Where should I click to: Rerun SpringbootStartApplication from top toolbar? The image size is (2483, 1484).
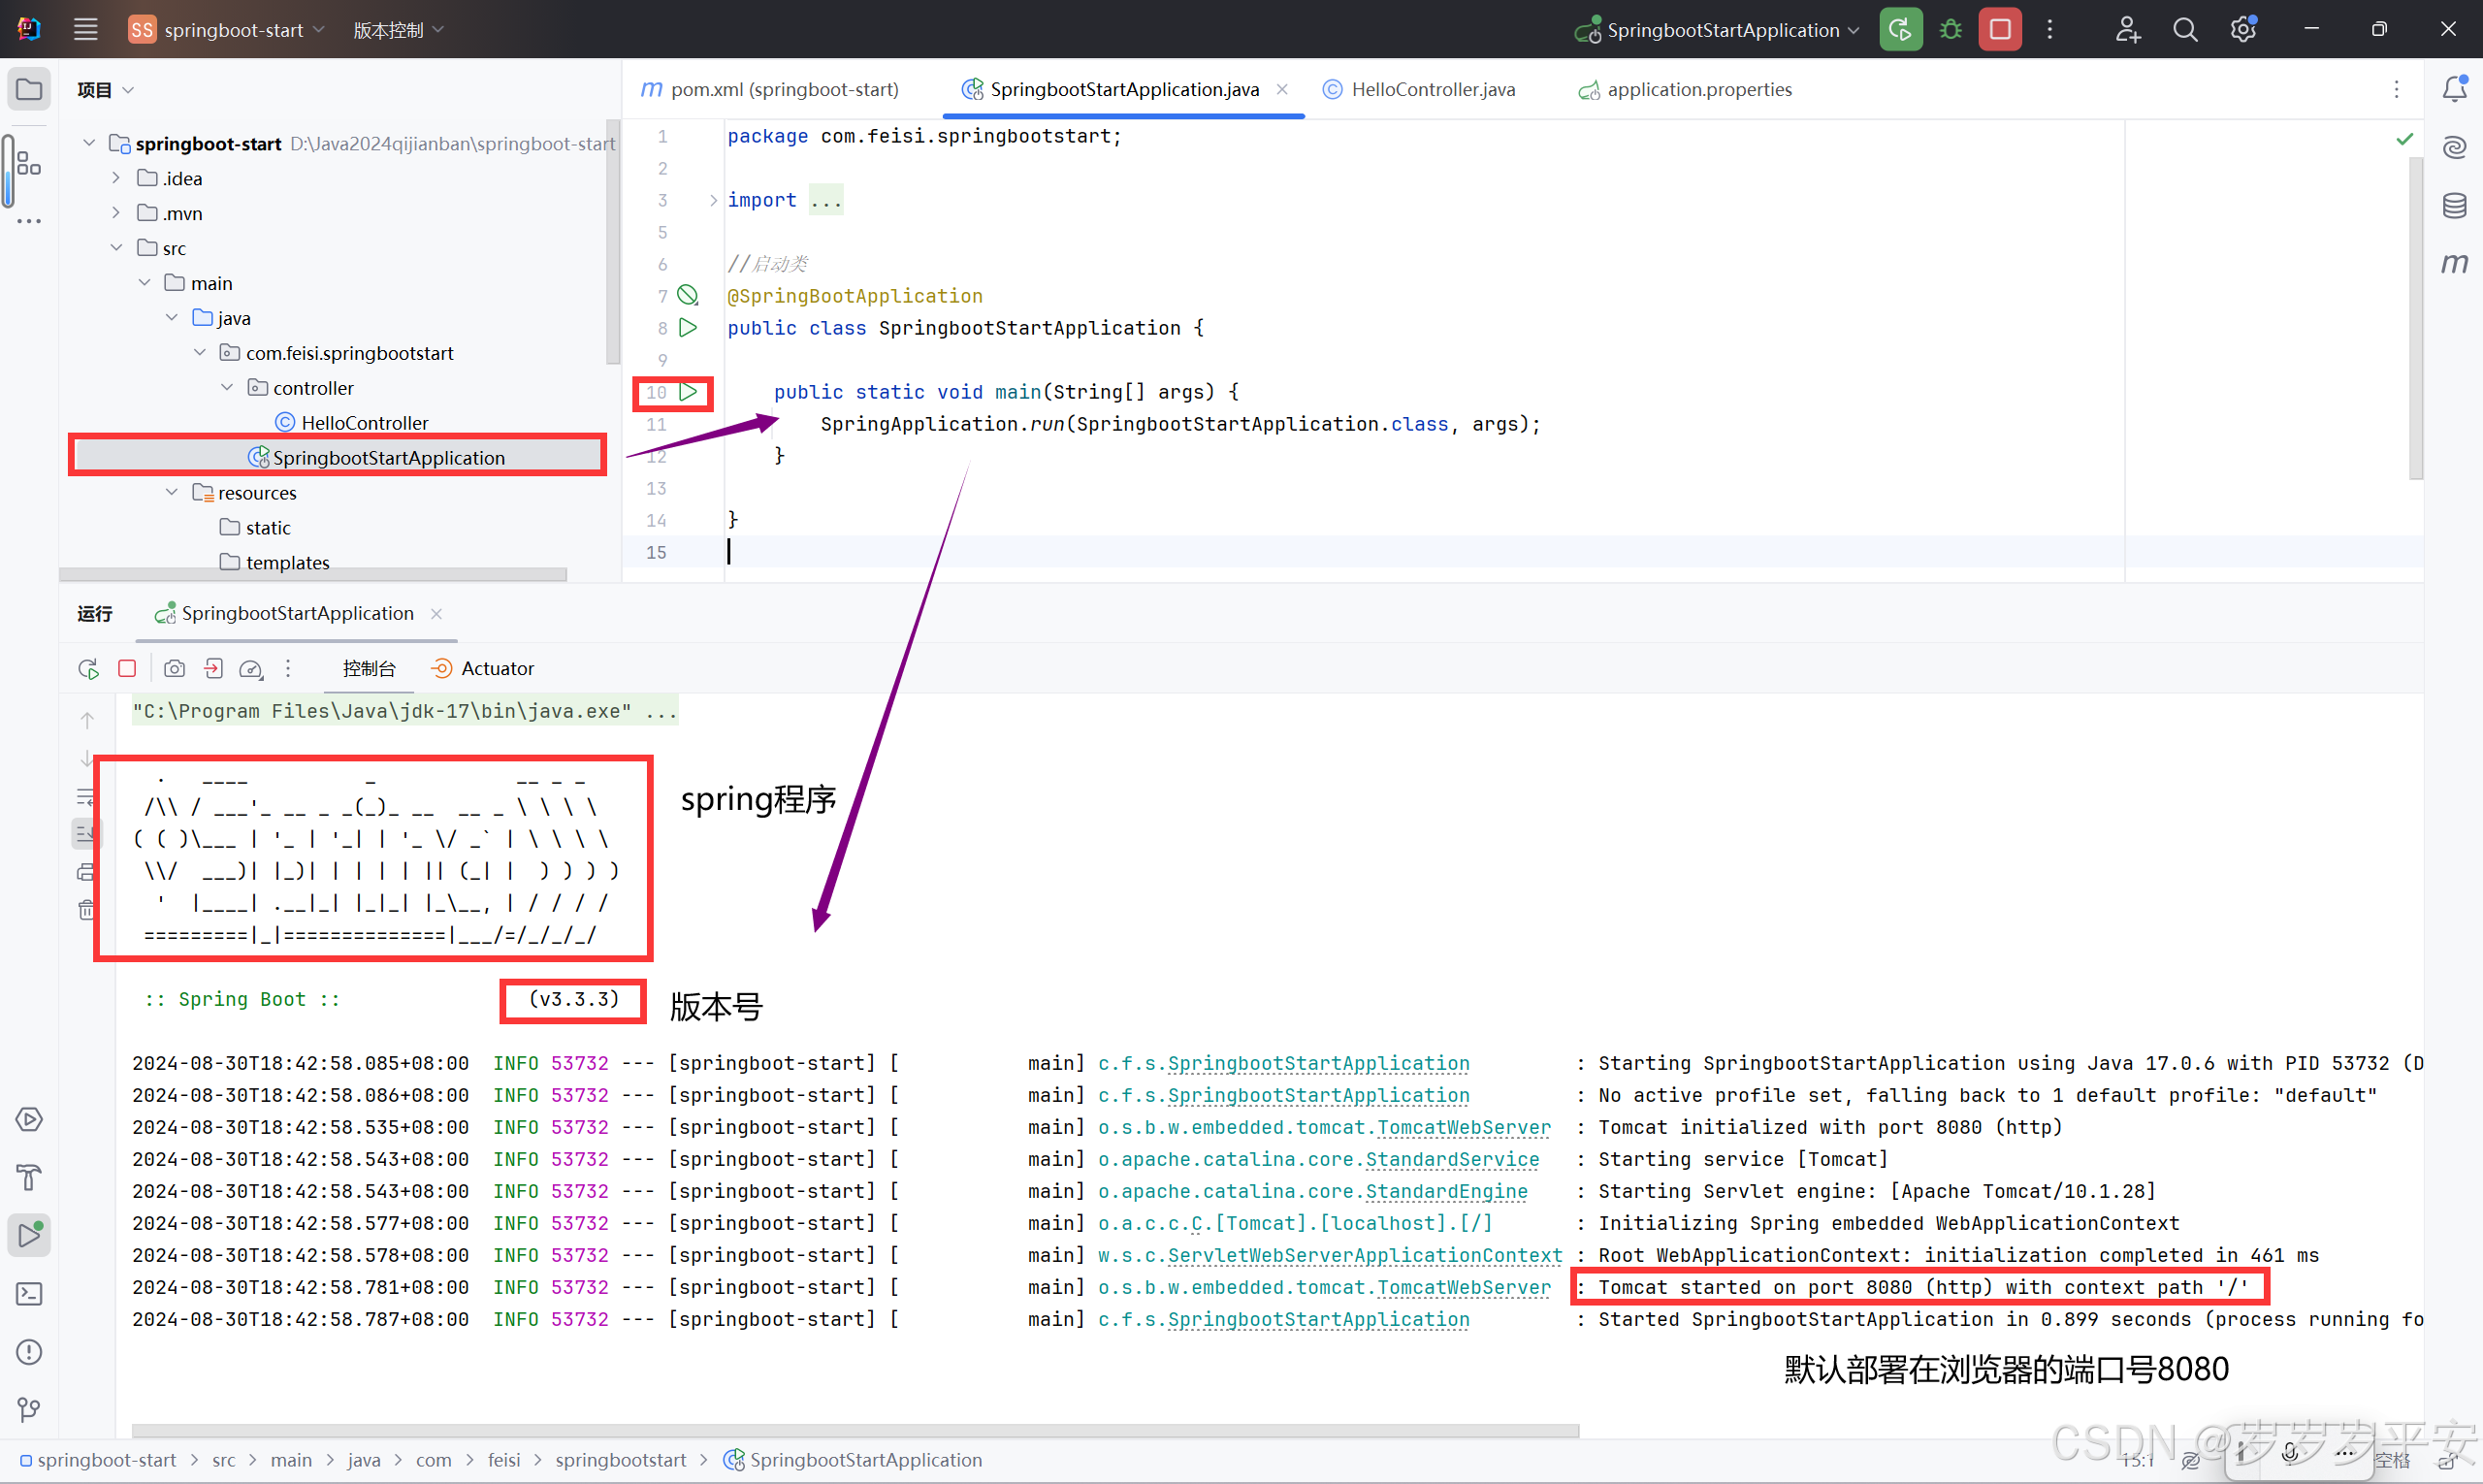pos(1899,29)
